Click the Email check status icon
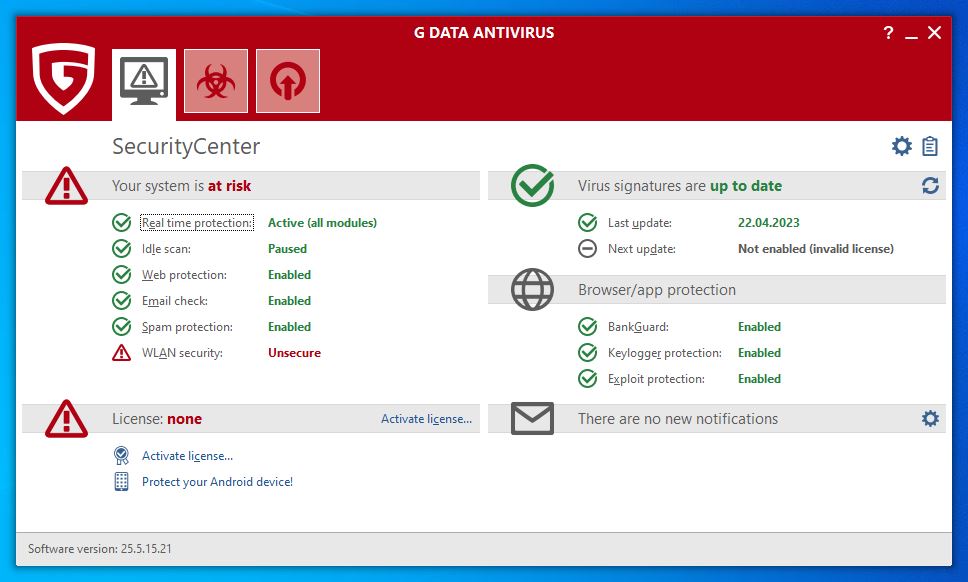The width and height of the screenshot is (968, 582). tap(122, 301)
